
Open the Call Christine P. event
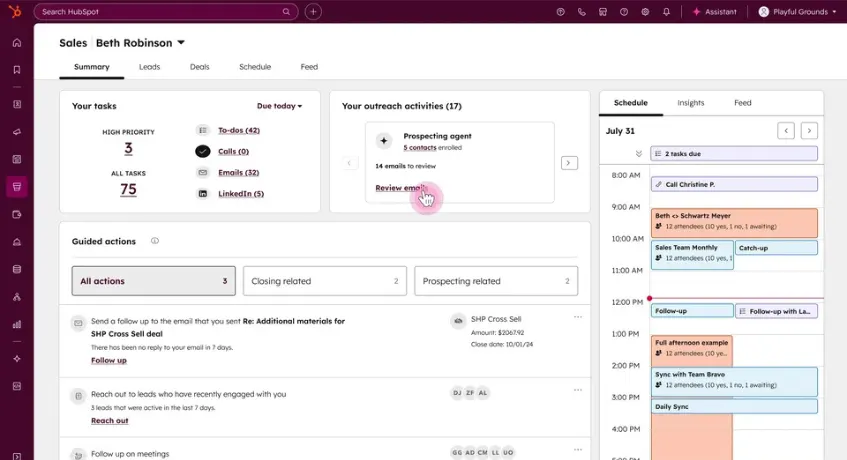click(734, 184)
